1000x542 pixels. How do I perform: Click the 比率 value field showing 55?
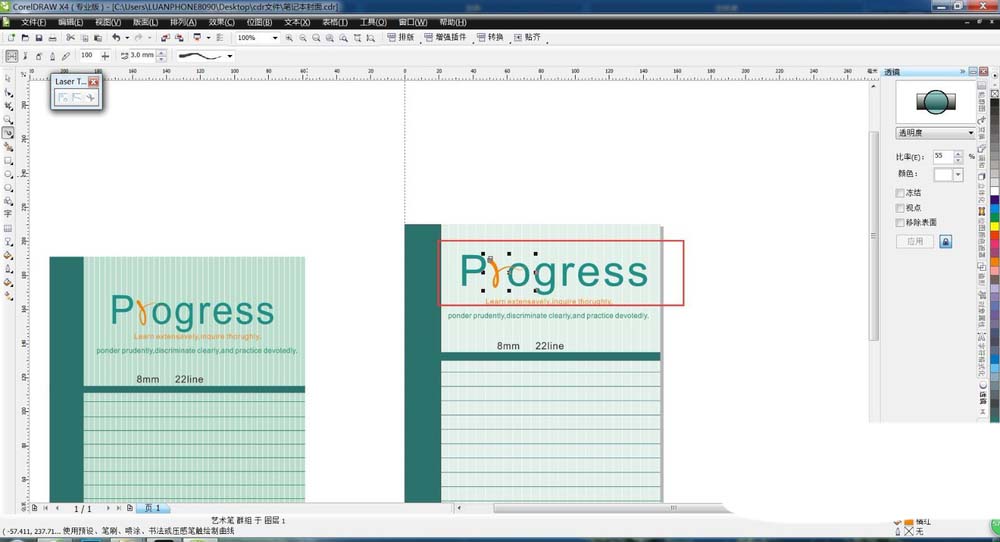pos(942,156)
